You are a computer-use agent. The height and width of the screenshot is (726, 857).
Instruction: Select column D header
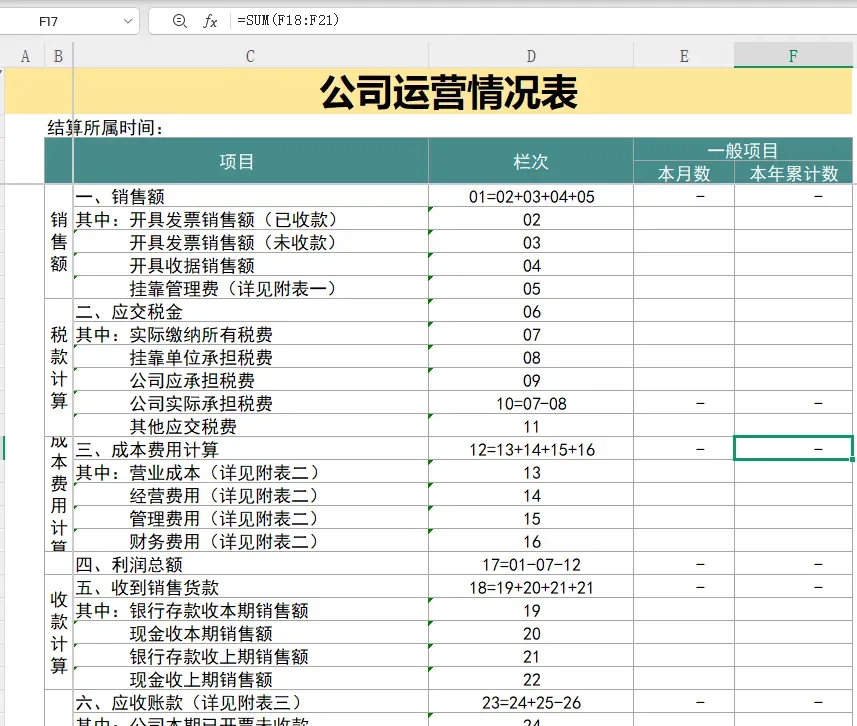click(531, 56)
